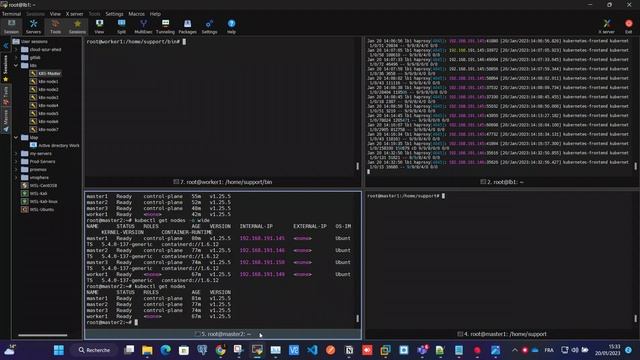Collapse the ldap folder

(x=16, y=138)
